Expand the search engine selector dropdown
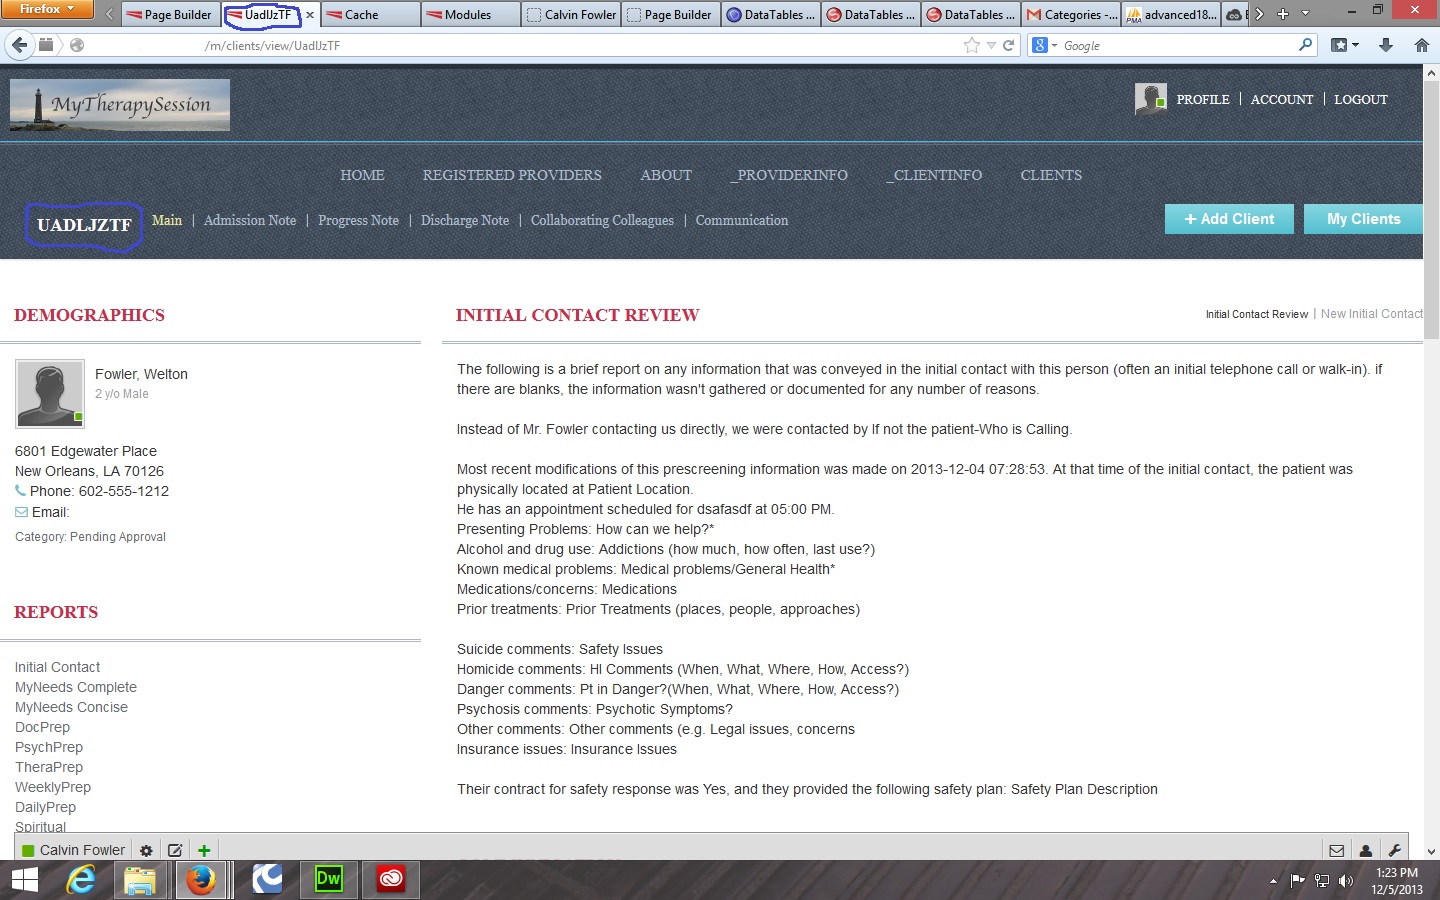The width and height of the screenshot is (1440, 900). (x=1044, y=45)
